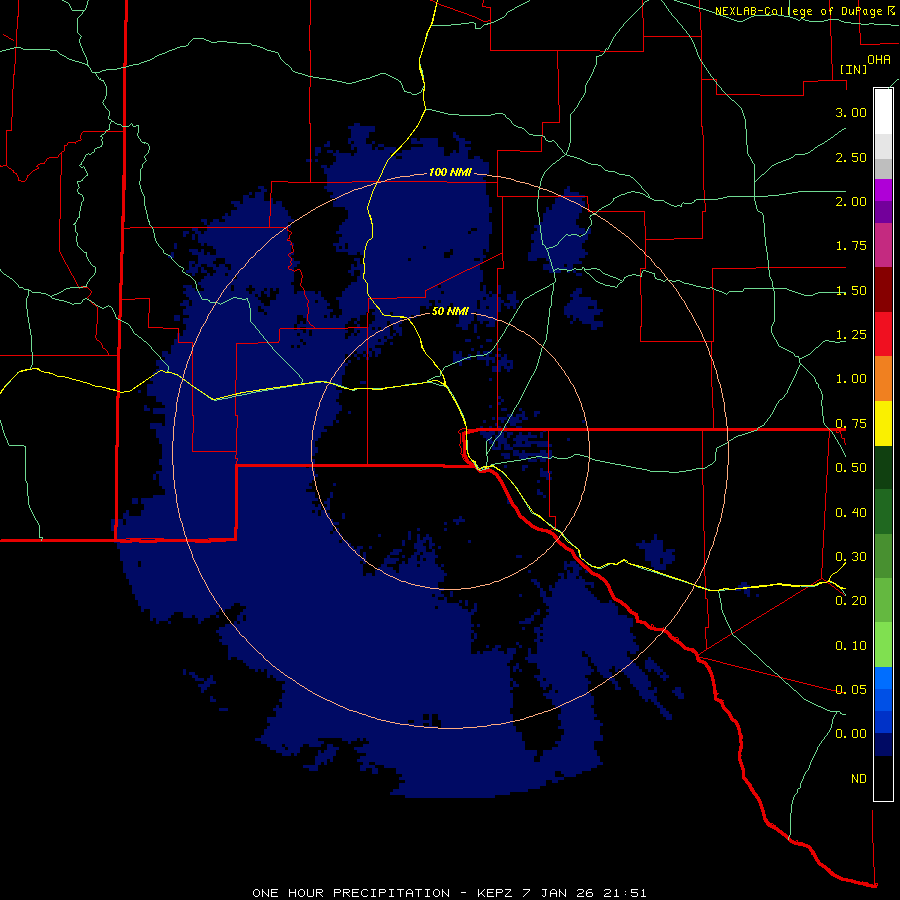Click the 0.20 legend value
This screenshot has height=900, width=900.
coord(851,601)
